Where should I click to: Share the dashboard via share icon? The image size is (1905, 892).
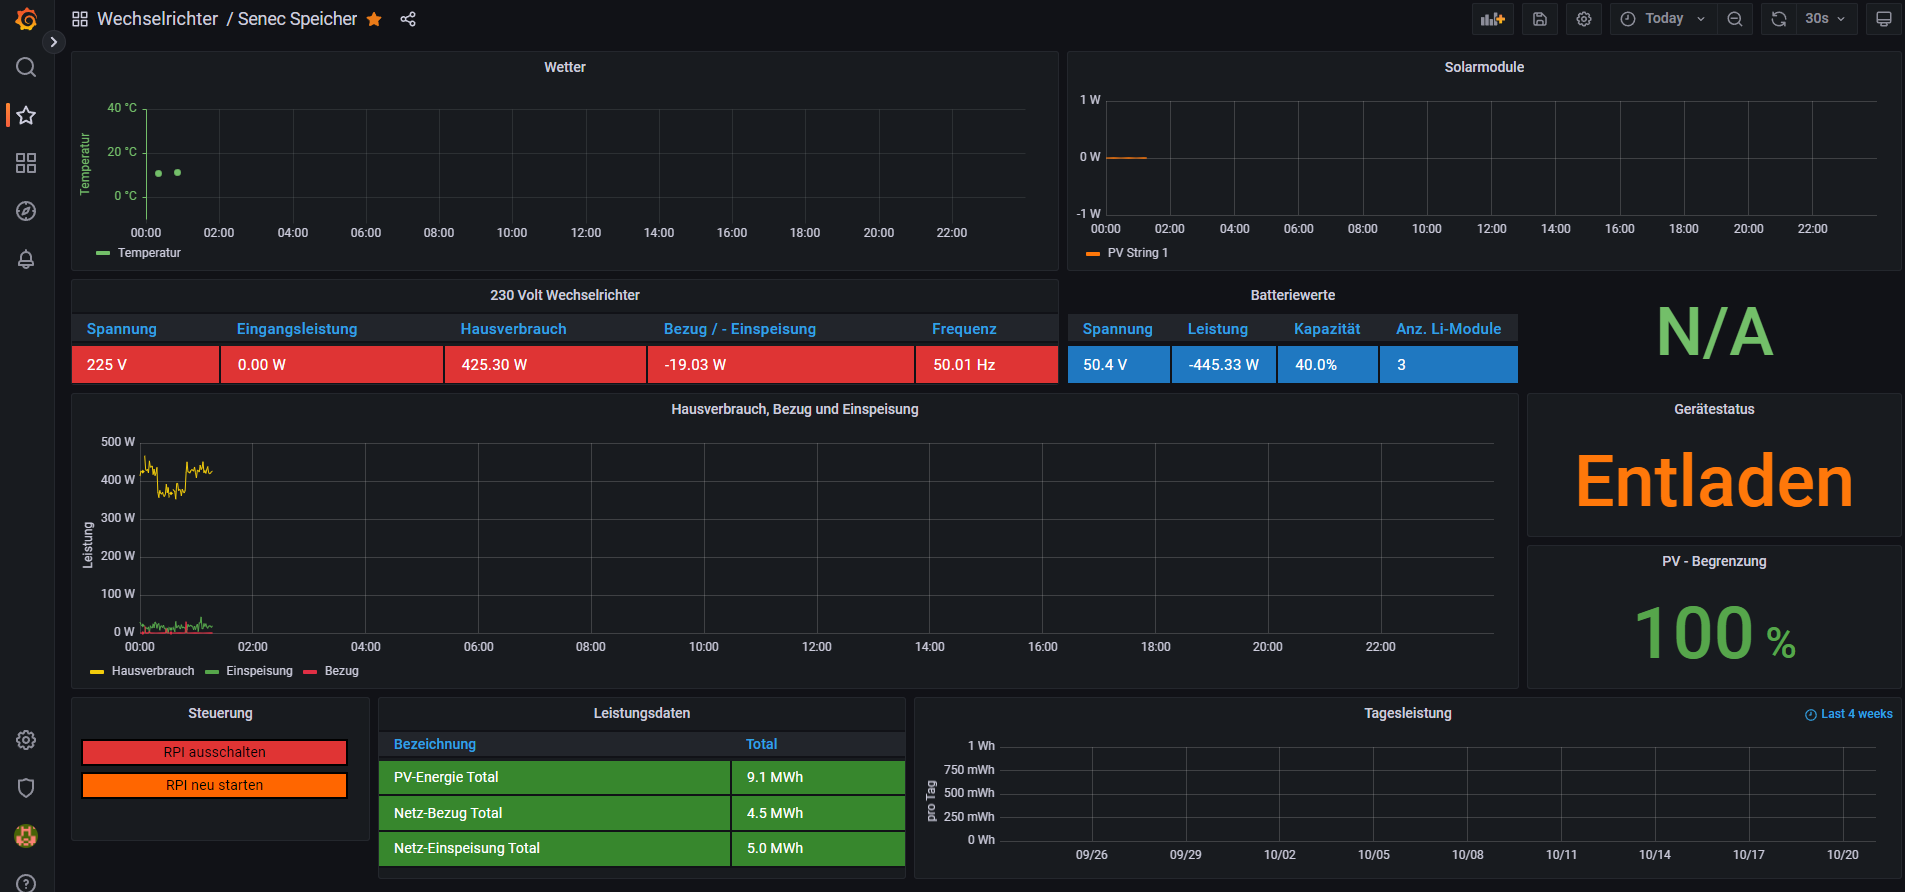408,19
